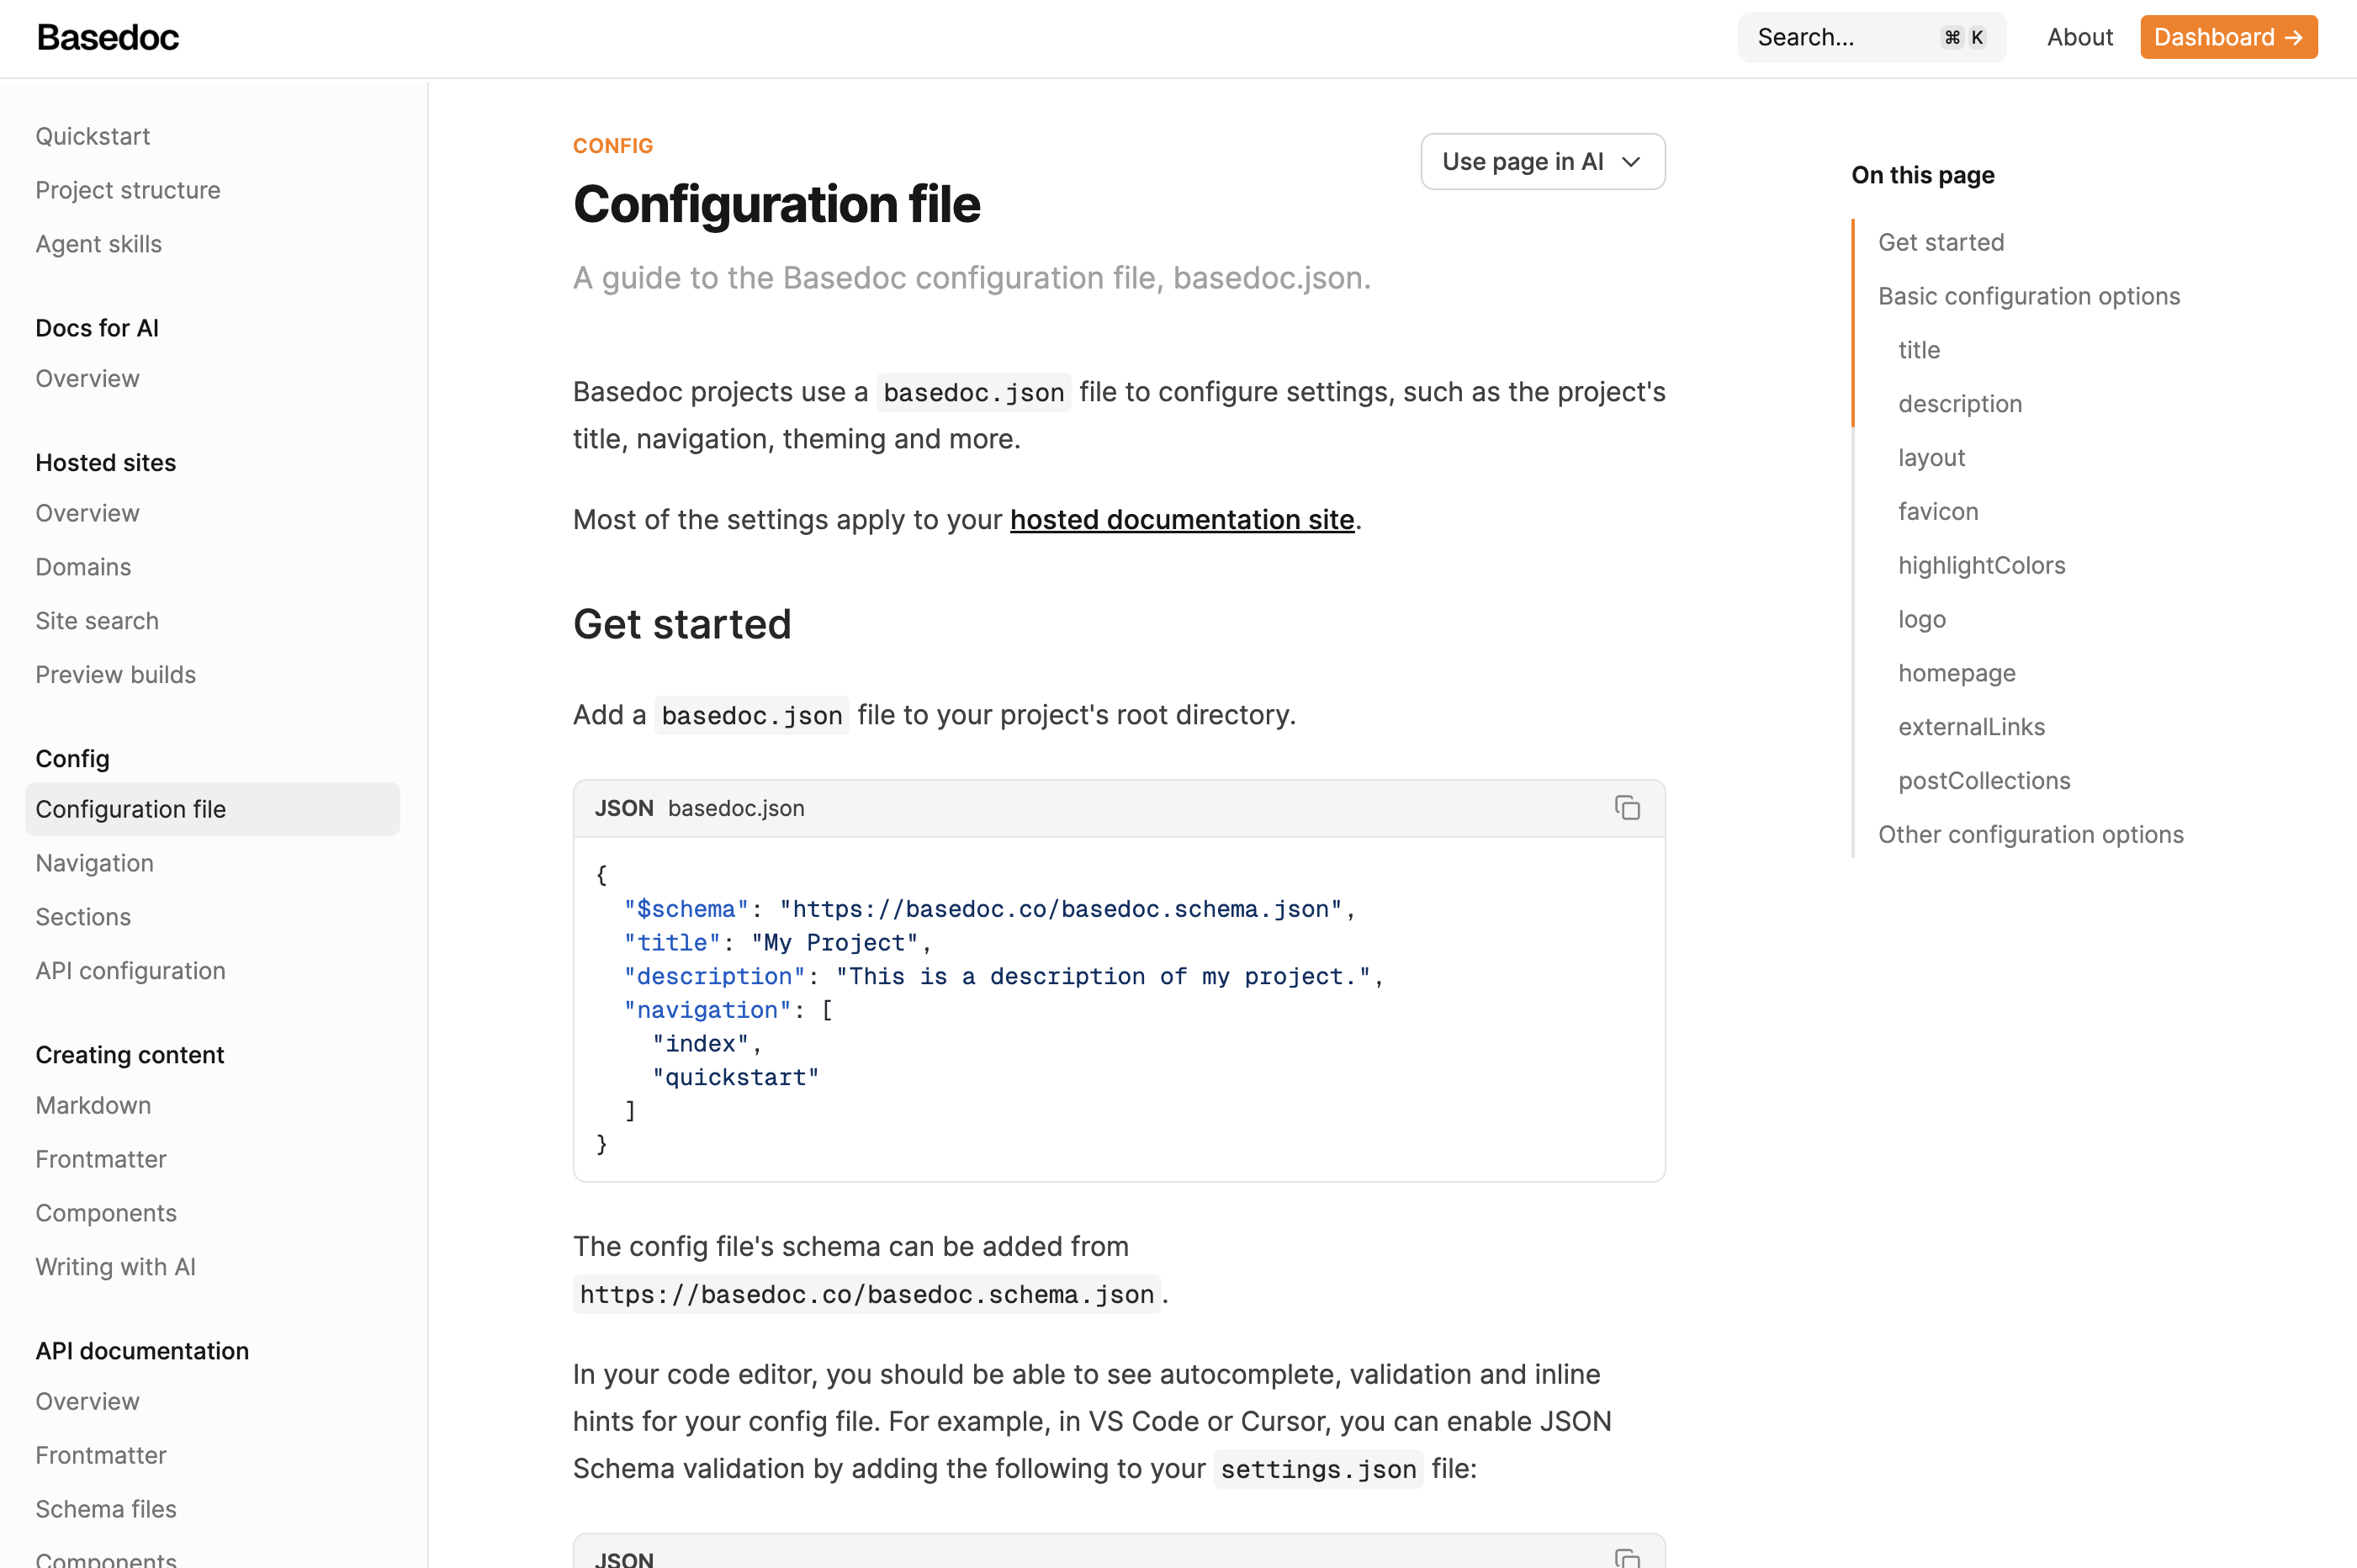
Task: Navigate to Agent skills
Action: [x=99, y=244]
